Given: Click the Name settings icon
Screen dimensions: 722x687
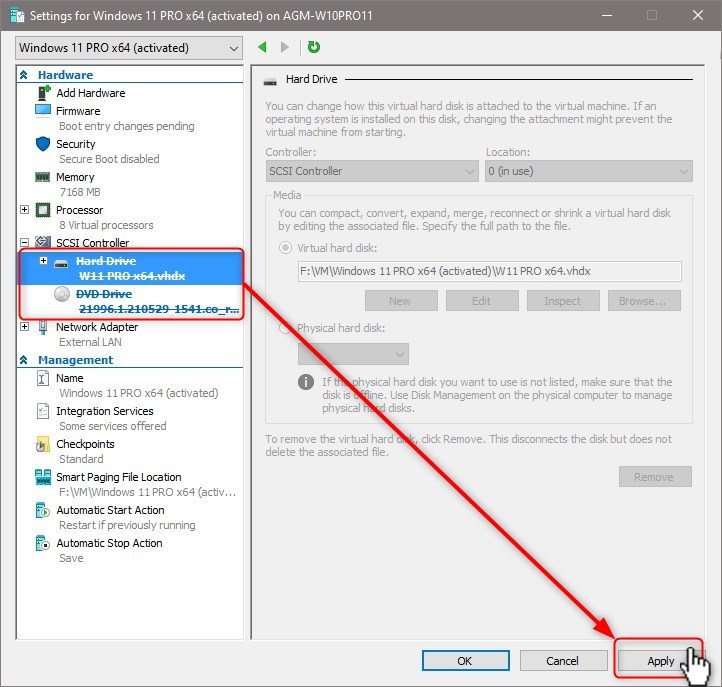Looking at the screenshot, I should coord(42,378).
